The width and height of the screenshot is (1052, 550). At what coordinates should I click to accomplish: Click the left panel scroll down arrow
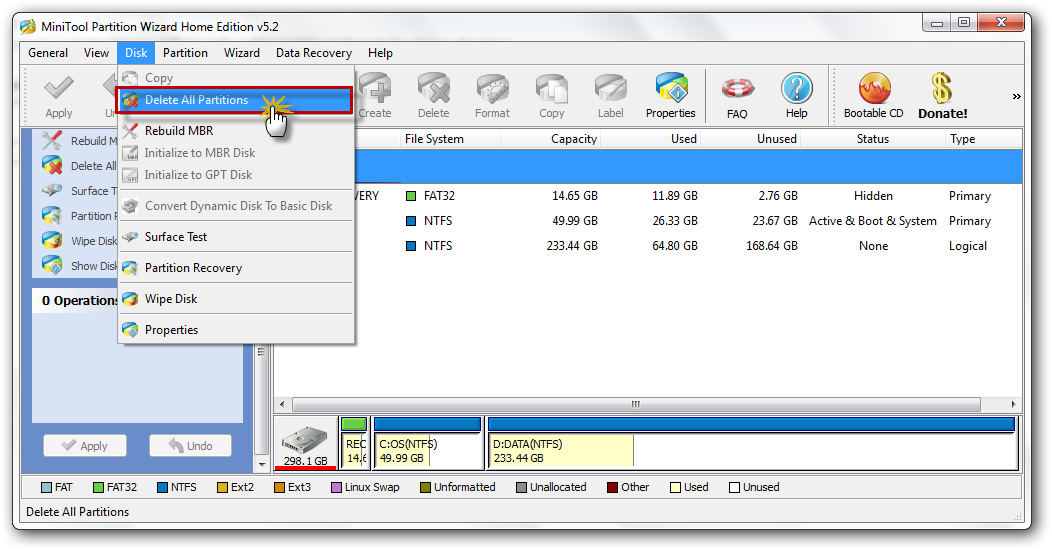(x=262, y=464)
